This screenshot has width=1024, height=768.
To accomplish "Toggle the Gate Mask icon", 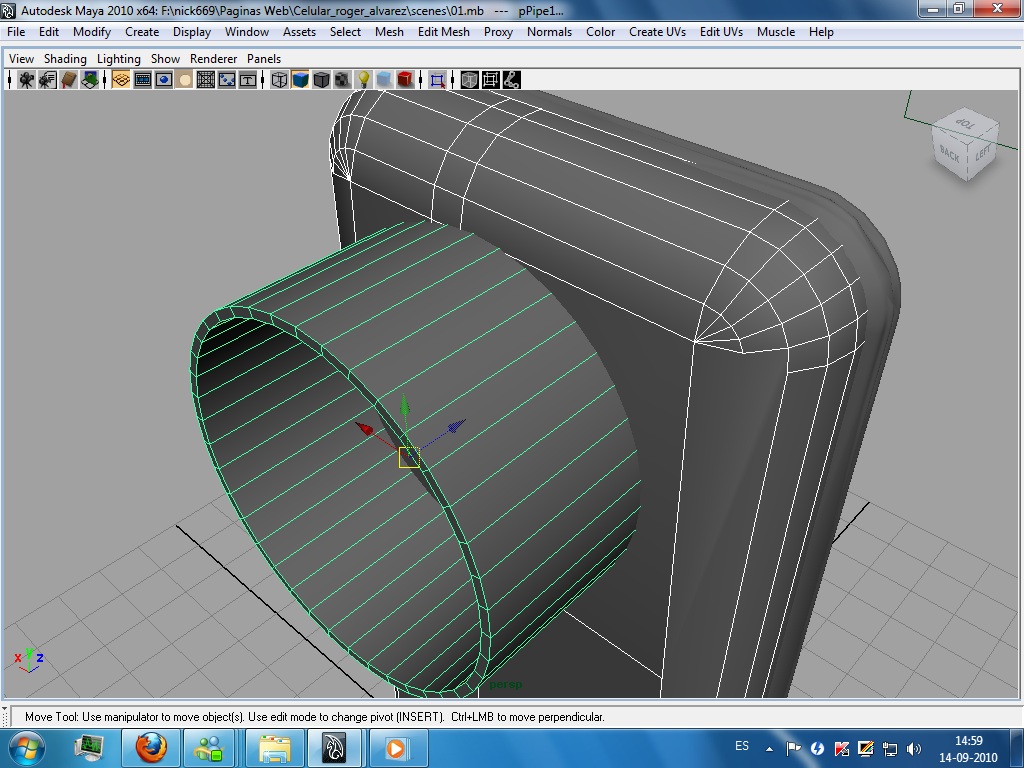I will click(x=185, y=80).
